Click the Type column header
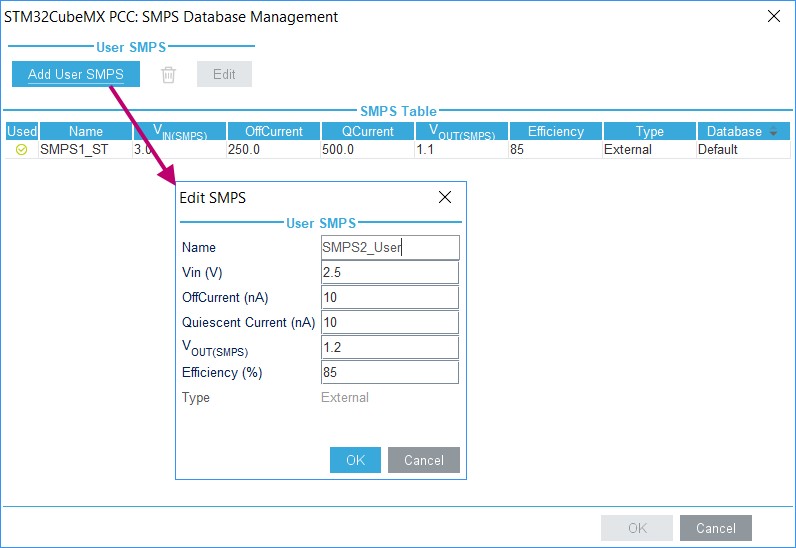The width and height of the screenshot is (796, 548). (x=650, y=132)
